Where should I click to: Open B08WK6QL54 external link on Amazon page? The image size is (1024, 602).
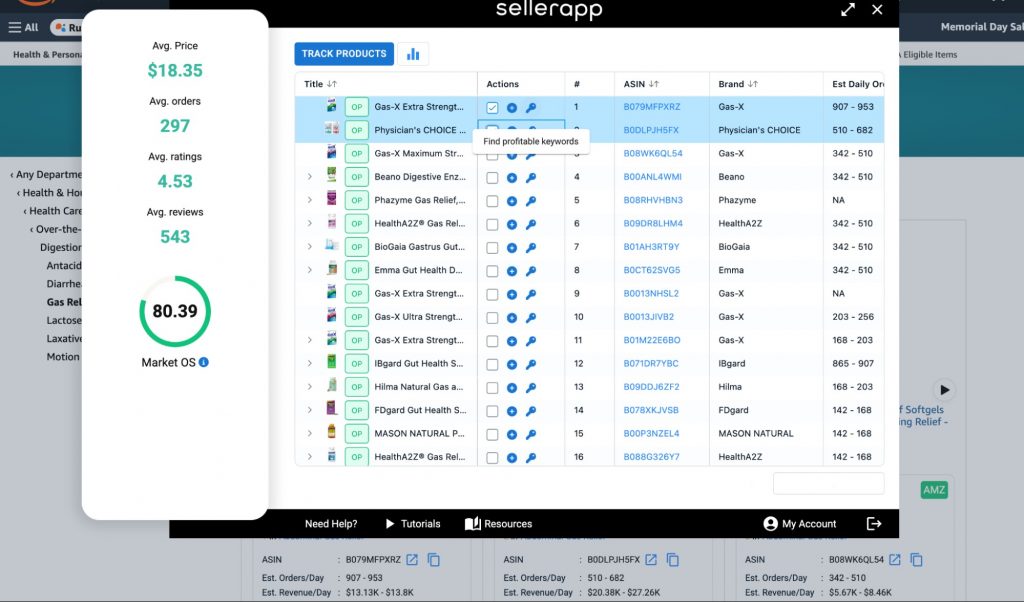pos(895,560)
